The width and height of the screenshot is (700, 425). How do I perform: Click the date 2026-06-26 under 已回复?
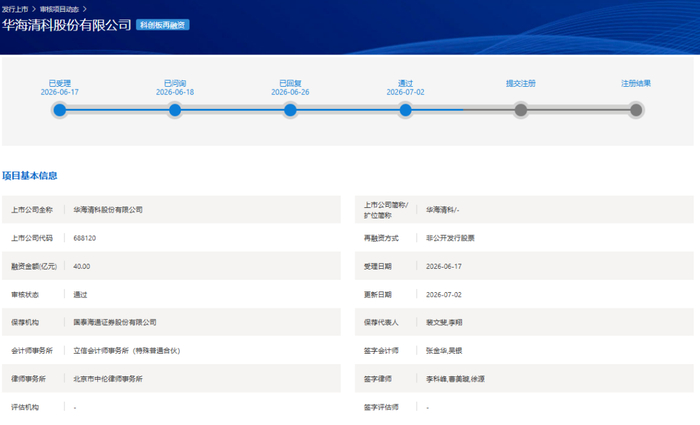coord(290,92)
